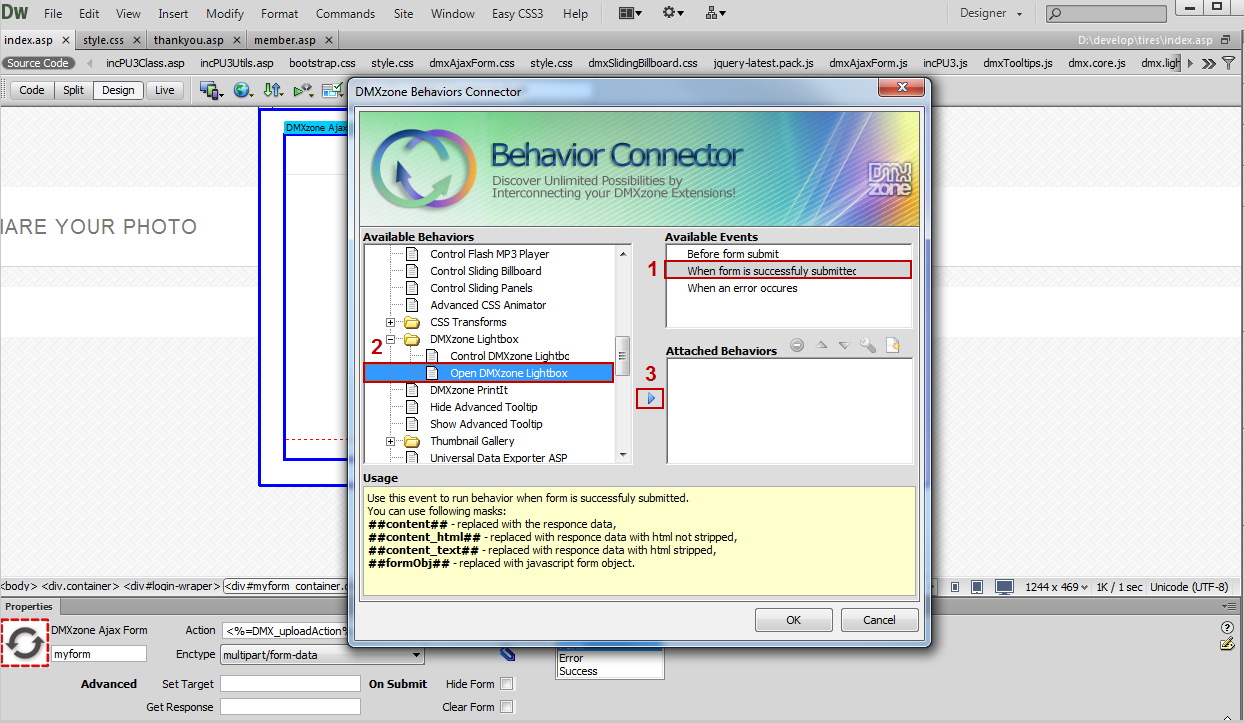Screen dimensions: 1244x723
Task: Select the mobile size icon in status bar
Action: click(x=957, y=587)
